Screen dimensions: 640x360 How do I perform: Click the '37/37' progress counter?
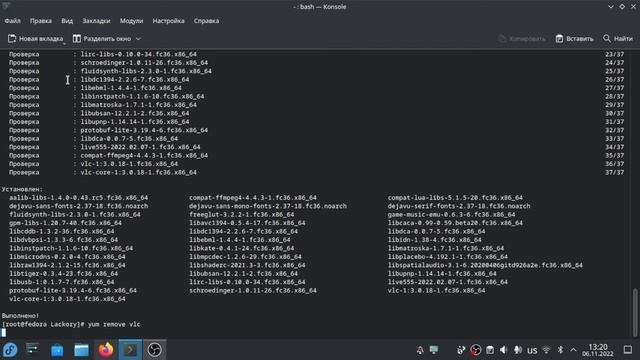pos(614,172)
